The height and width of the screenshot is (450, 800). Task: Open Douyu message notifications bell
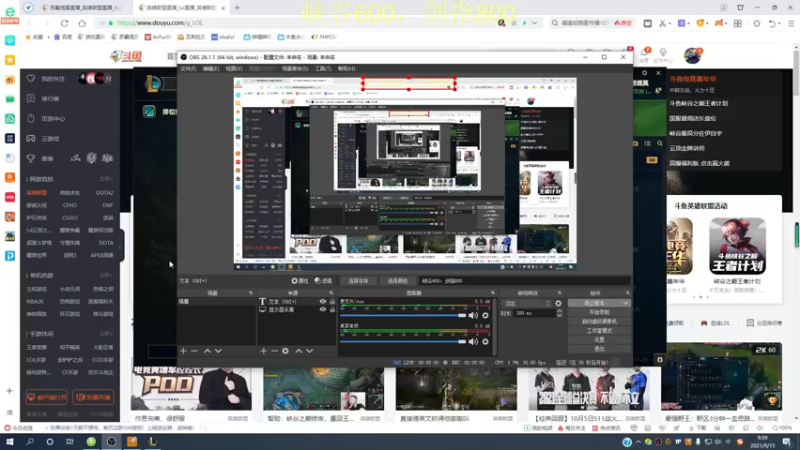(x=644, y=53)
